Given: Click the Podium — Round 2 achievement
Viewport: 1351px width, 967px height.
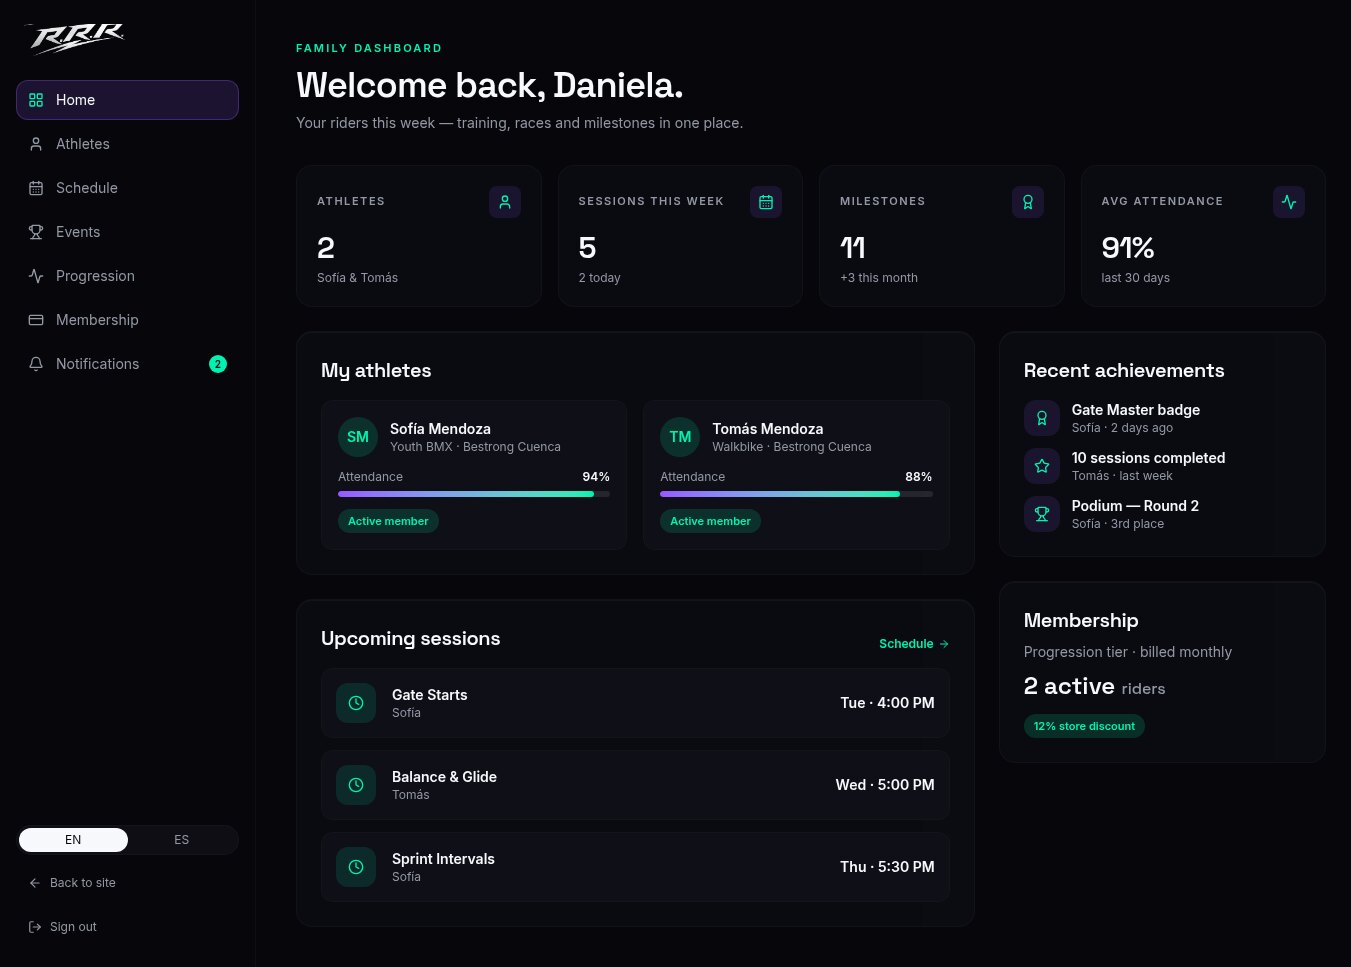Looking at the screenshot, I should pos(1135,506).
